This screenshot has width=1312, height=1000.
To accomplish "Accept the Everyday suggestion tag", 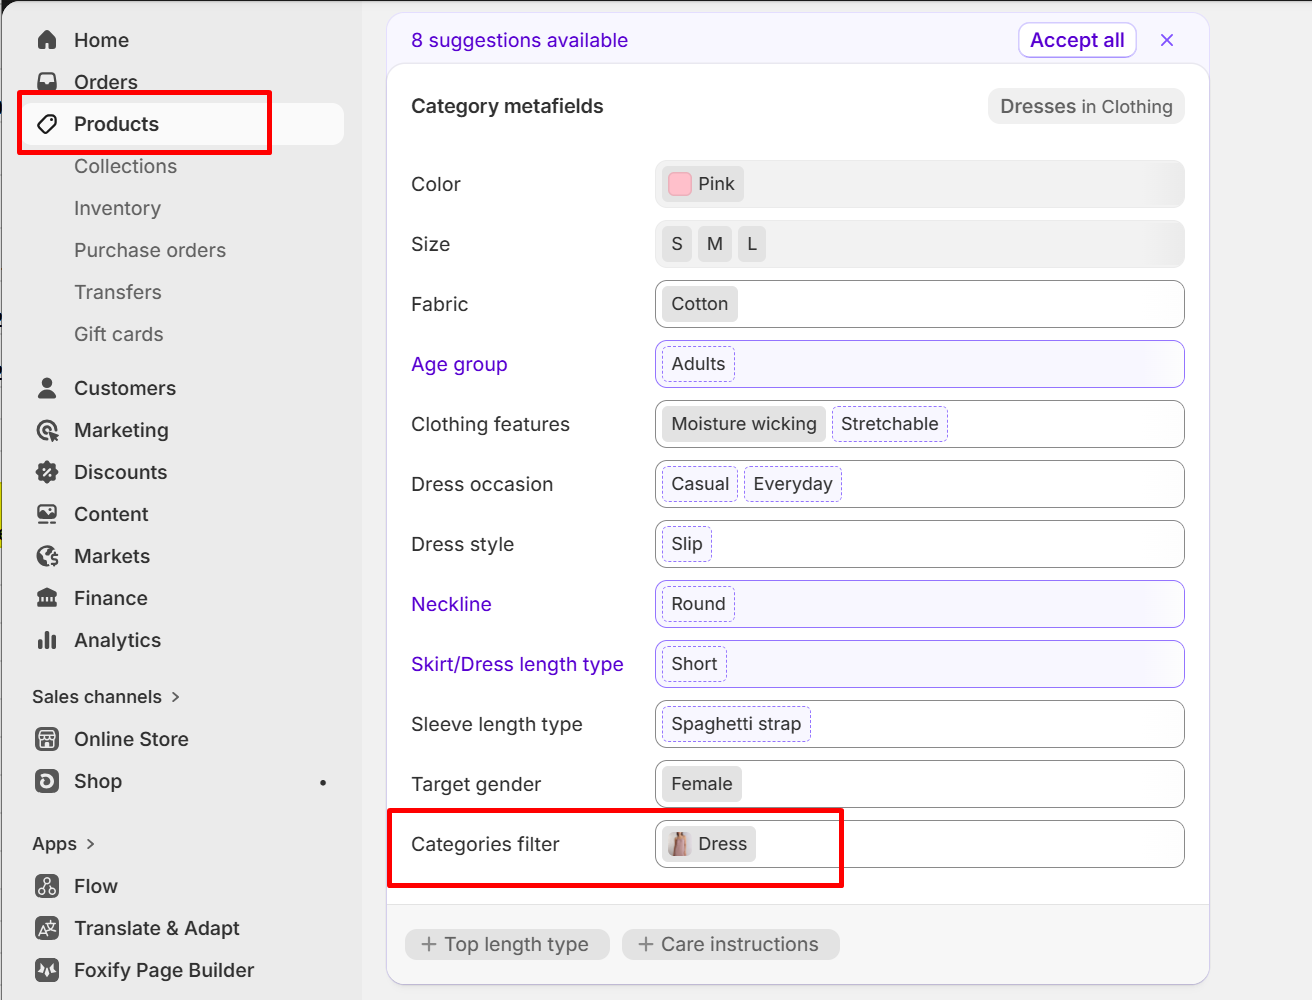I will tap(793, 484).
